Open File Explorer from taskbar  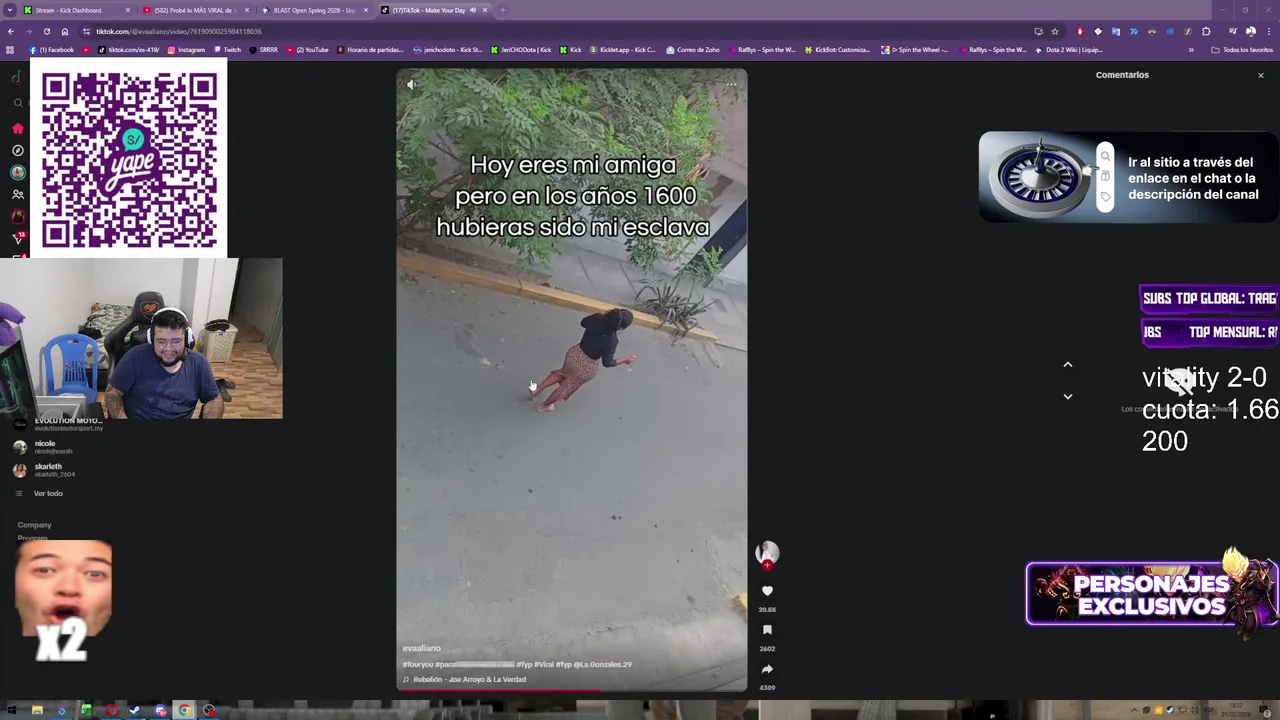[x=37, y=710]
